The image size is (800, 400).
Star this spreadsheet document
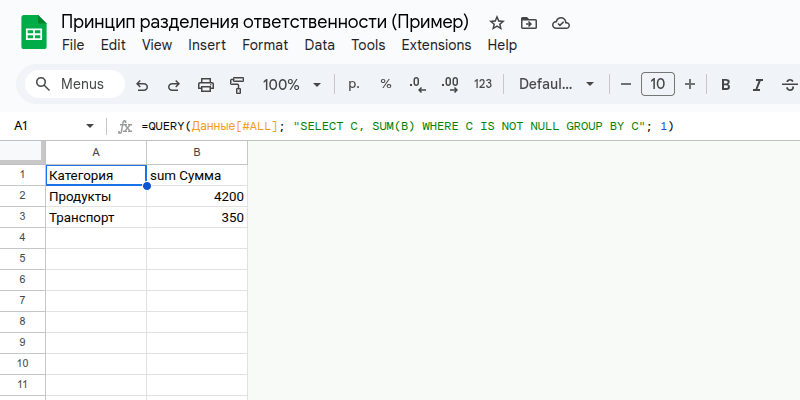coord(496,23)
